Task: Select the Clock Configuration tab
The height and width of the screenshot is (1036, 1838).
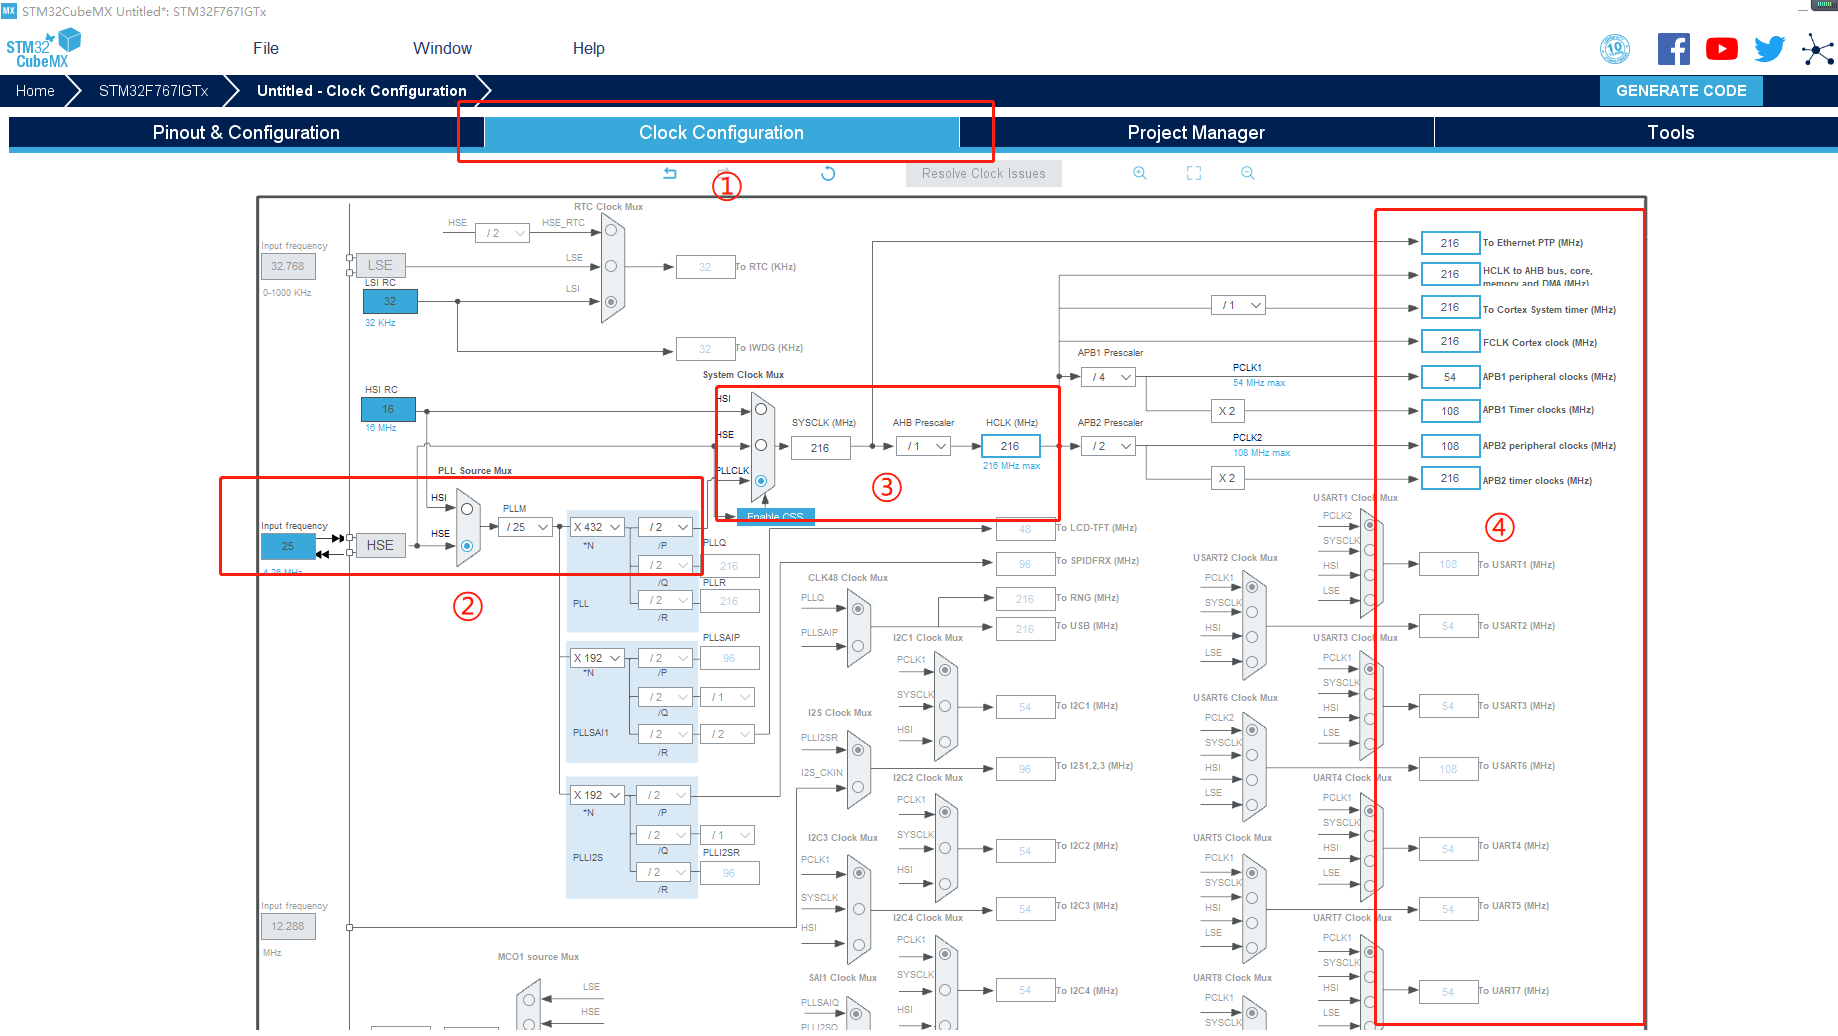Action: tap(721, 133)
